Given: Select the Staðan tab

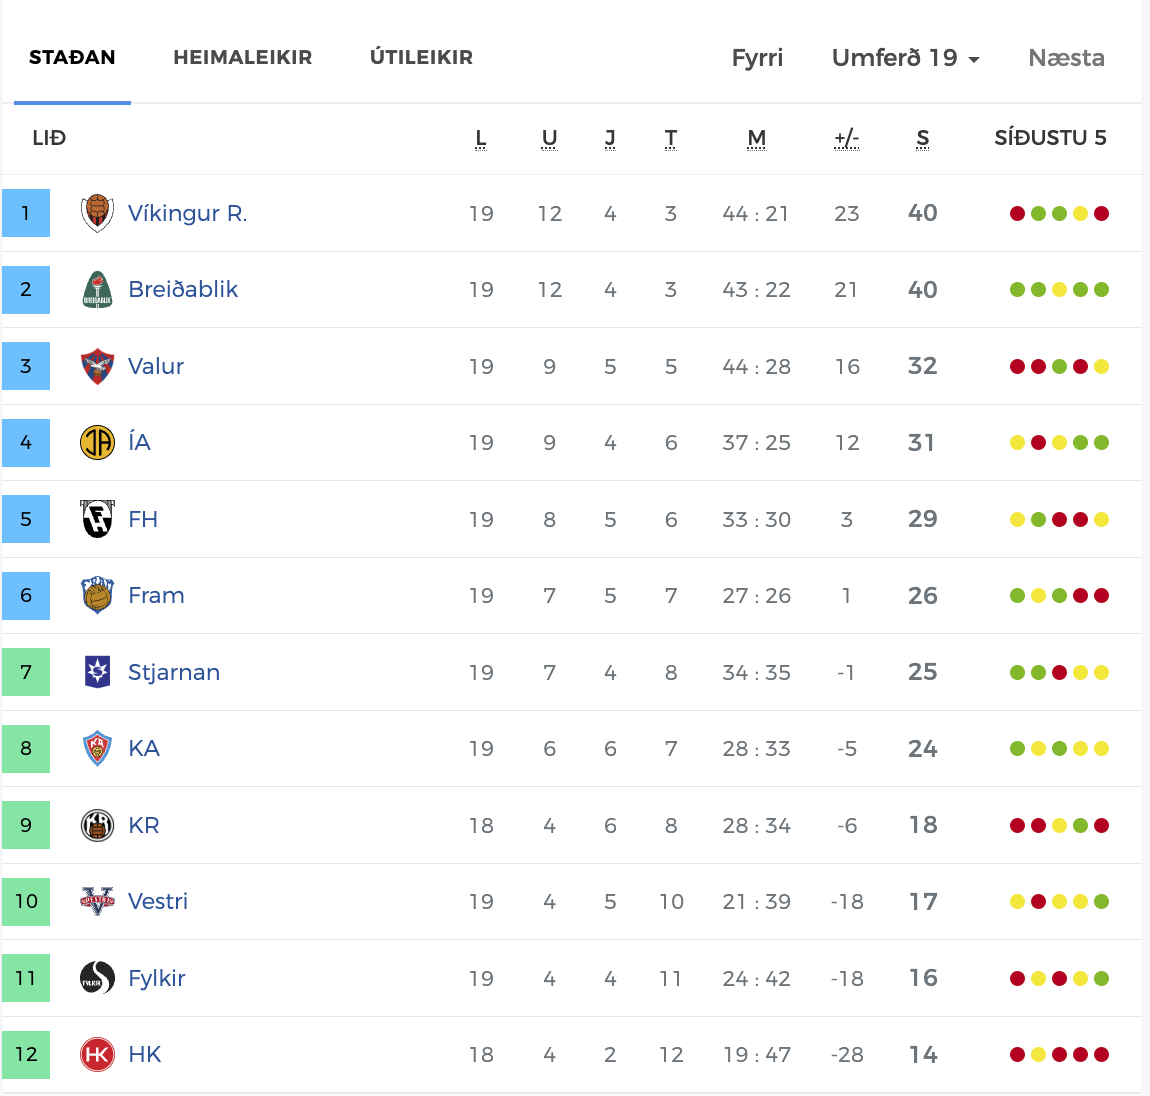Looking at the screenshot, I should (72, 58).
